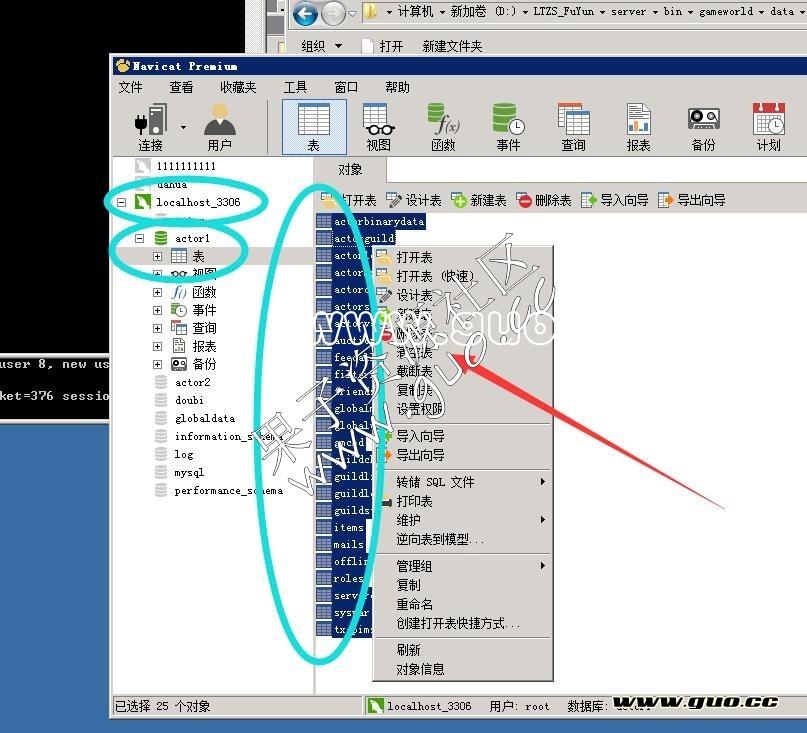807x733 pixels.
Task: Open the 事件 (Event) toolbar icon
Action: click(x=508, y=126)
